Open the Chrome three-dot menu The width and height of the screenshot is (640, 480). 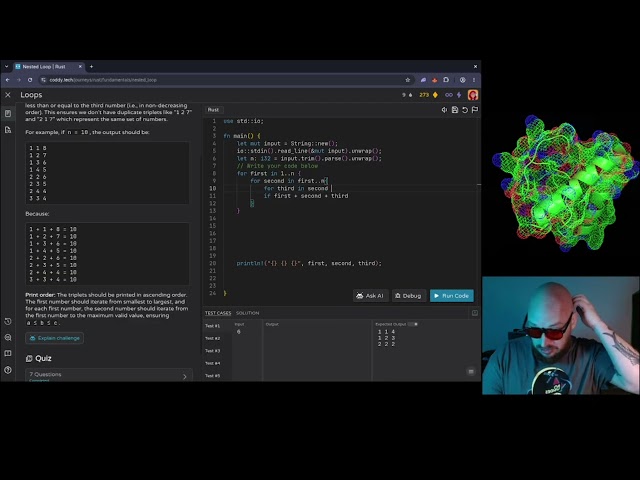(x=474, y=80)
